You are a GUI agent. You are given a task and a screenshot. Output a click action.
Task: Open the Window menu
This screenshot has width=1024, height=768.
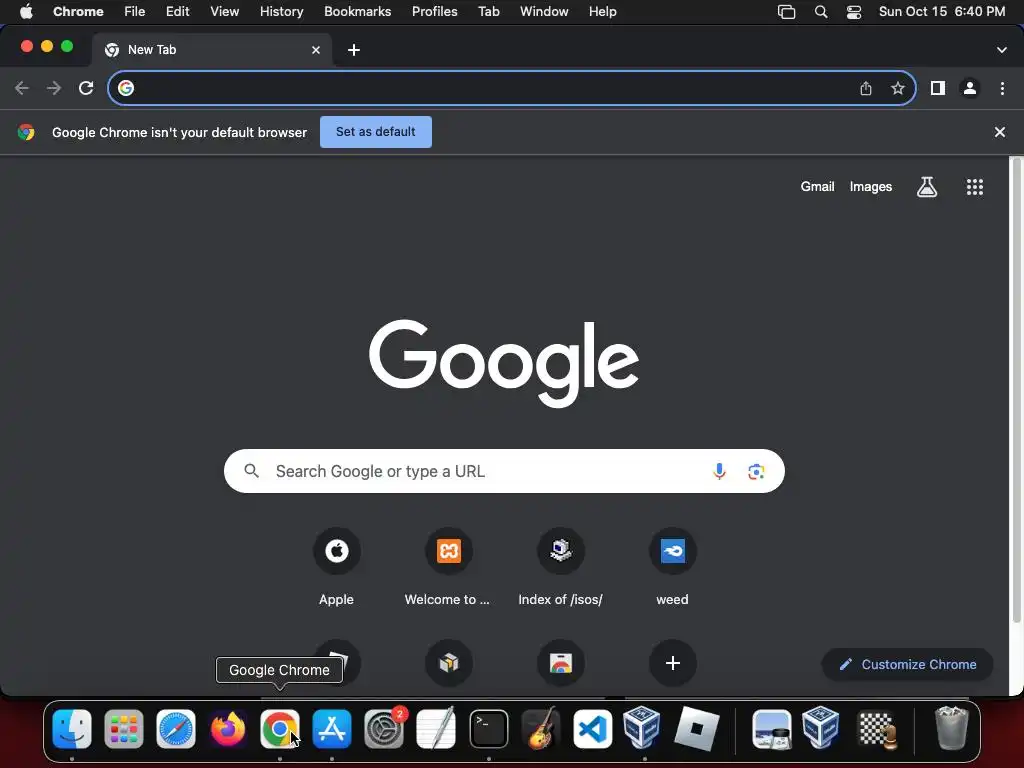(544, 12)
